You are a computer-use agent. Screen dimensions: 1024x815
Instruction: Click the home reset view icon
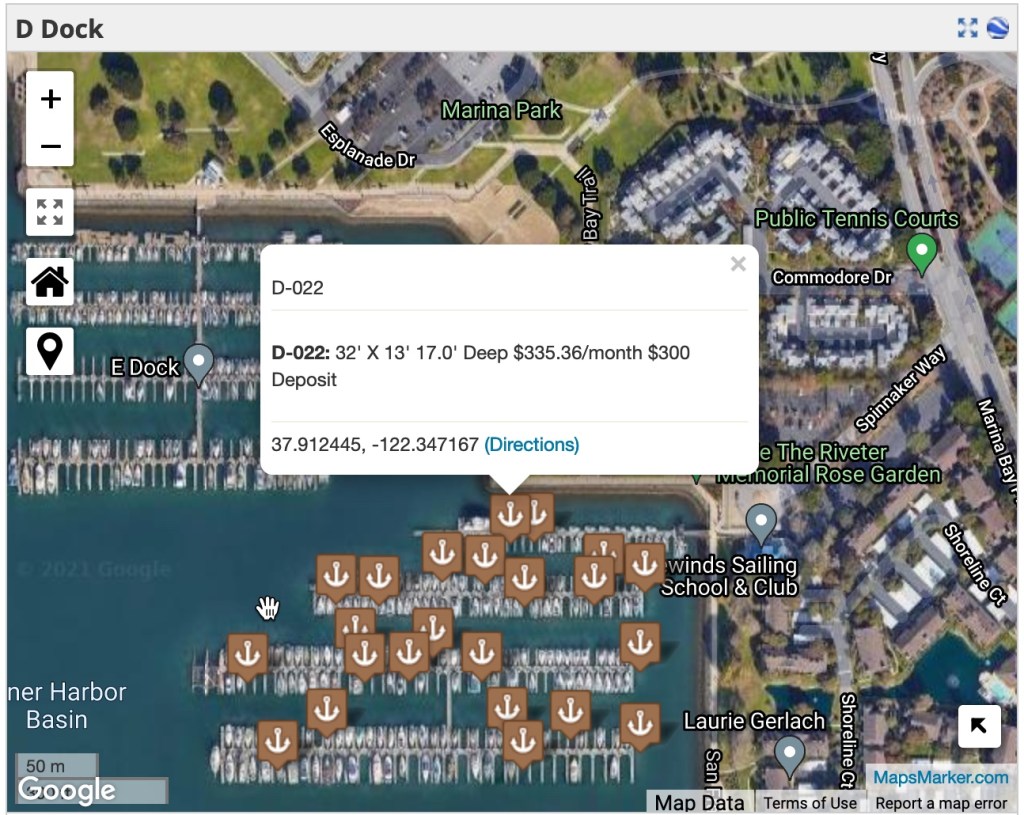(50, 282)
